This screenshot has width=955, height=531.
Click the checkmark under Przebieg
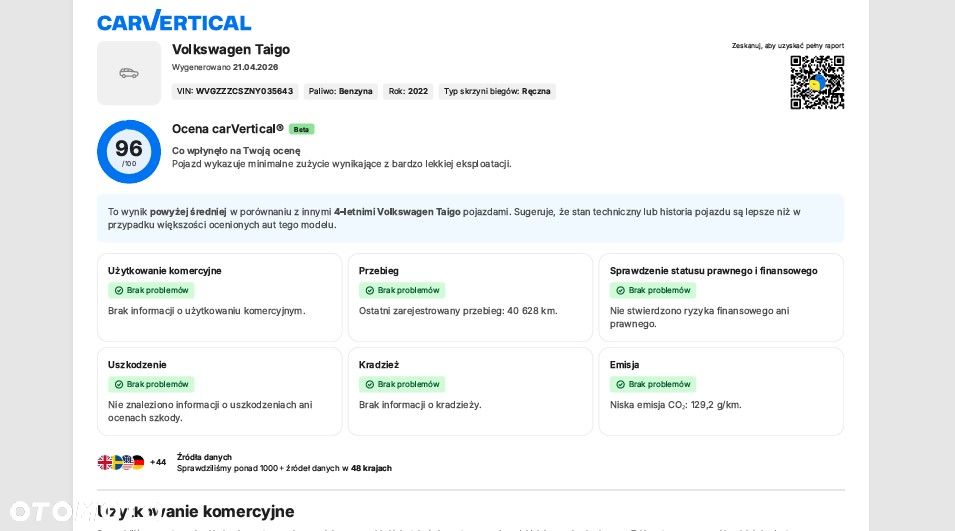click(370, 290)
